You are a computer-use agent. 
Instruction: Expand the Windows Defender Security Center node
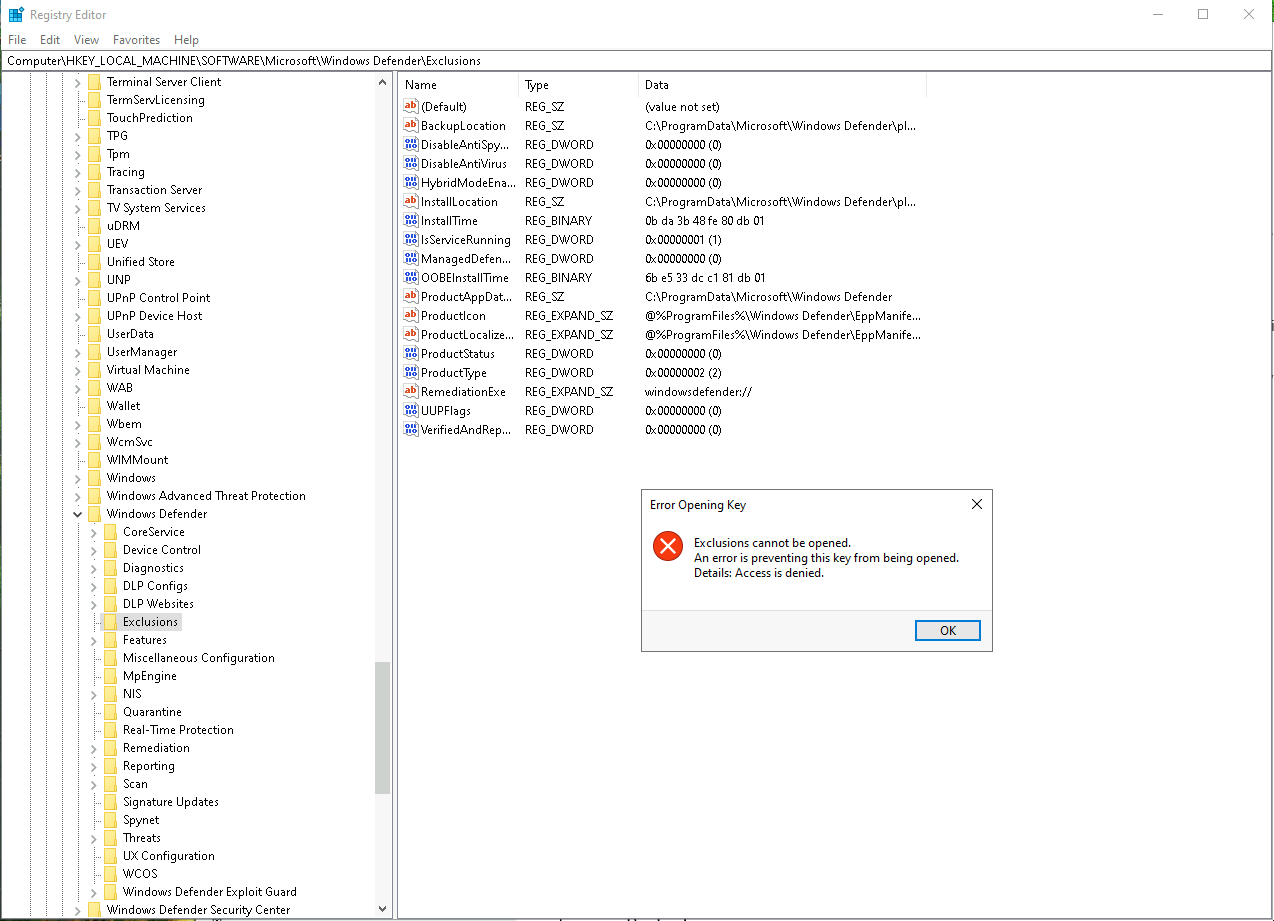coord(78,910)
